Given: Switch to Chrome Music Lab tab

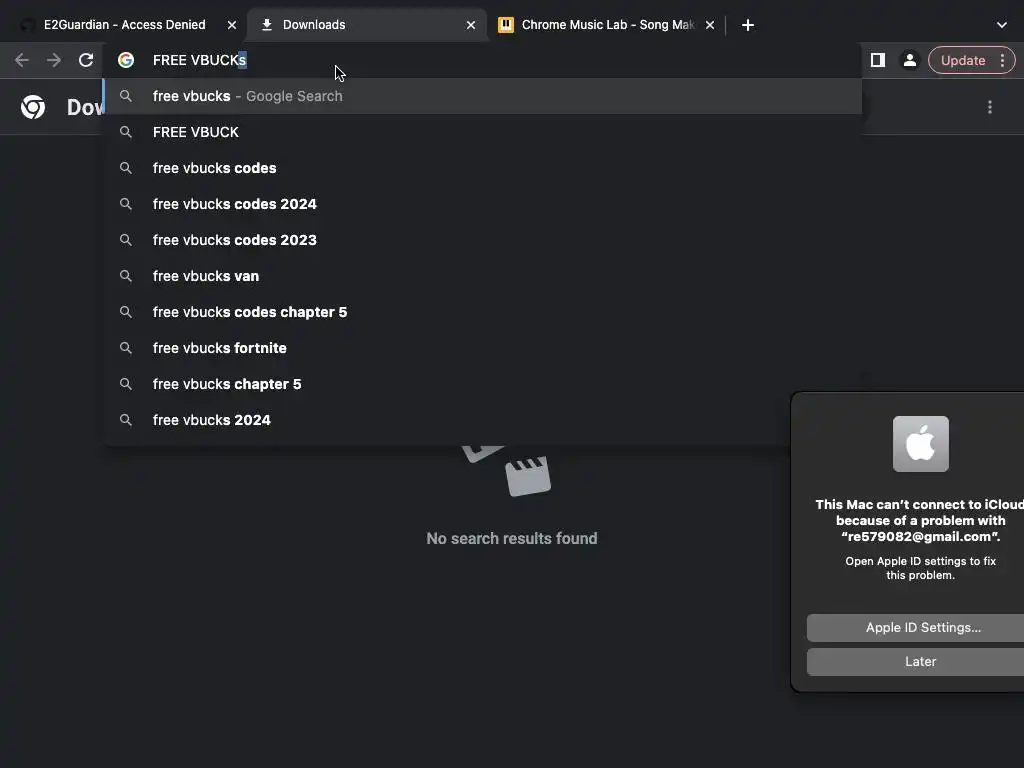Looking at the screenshot, I should pyautogui.click(x=607, y=25).
